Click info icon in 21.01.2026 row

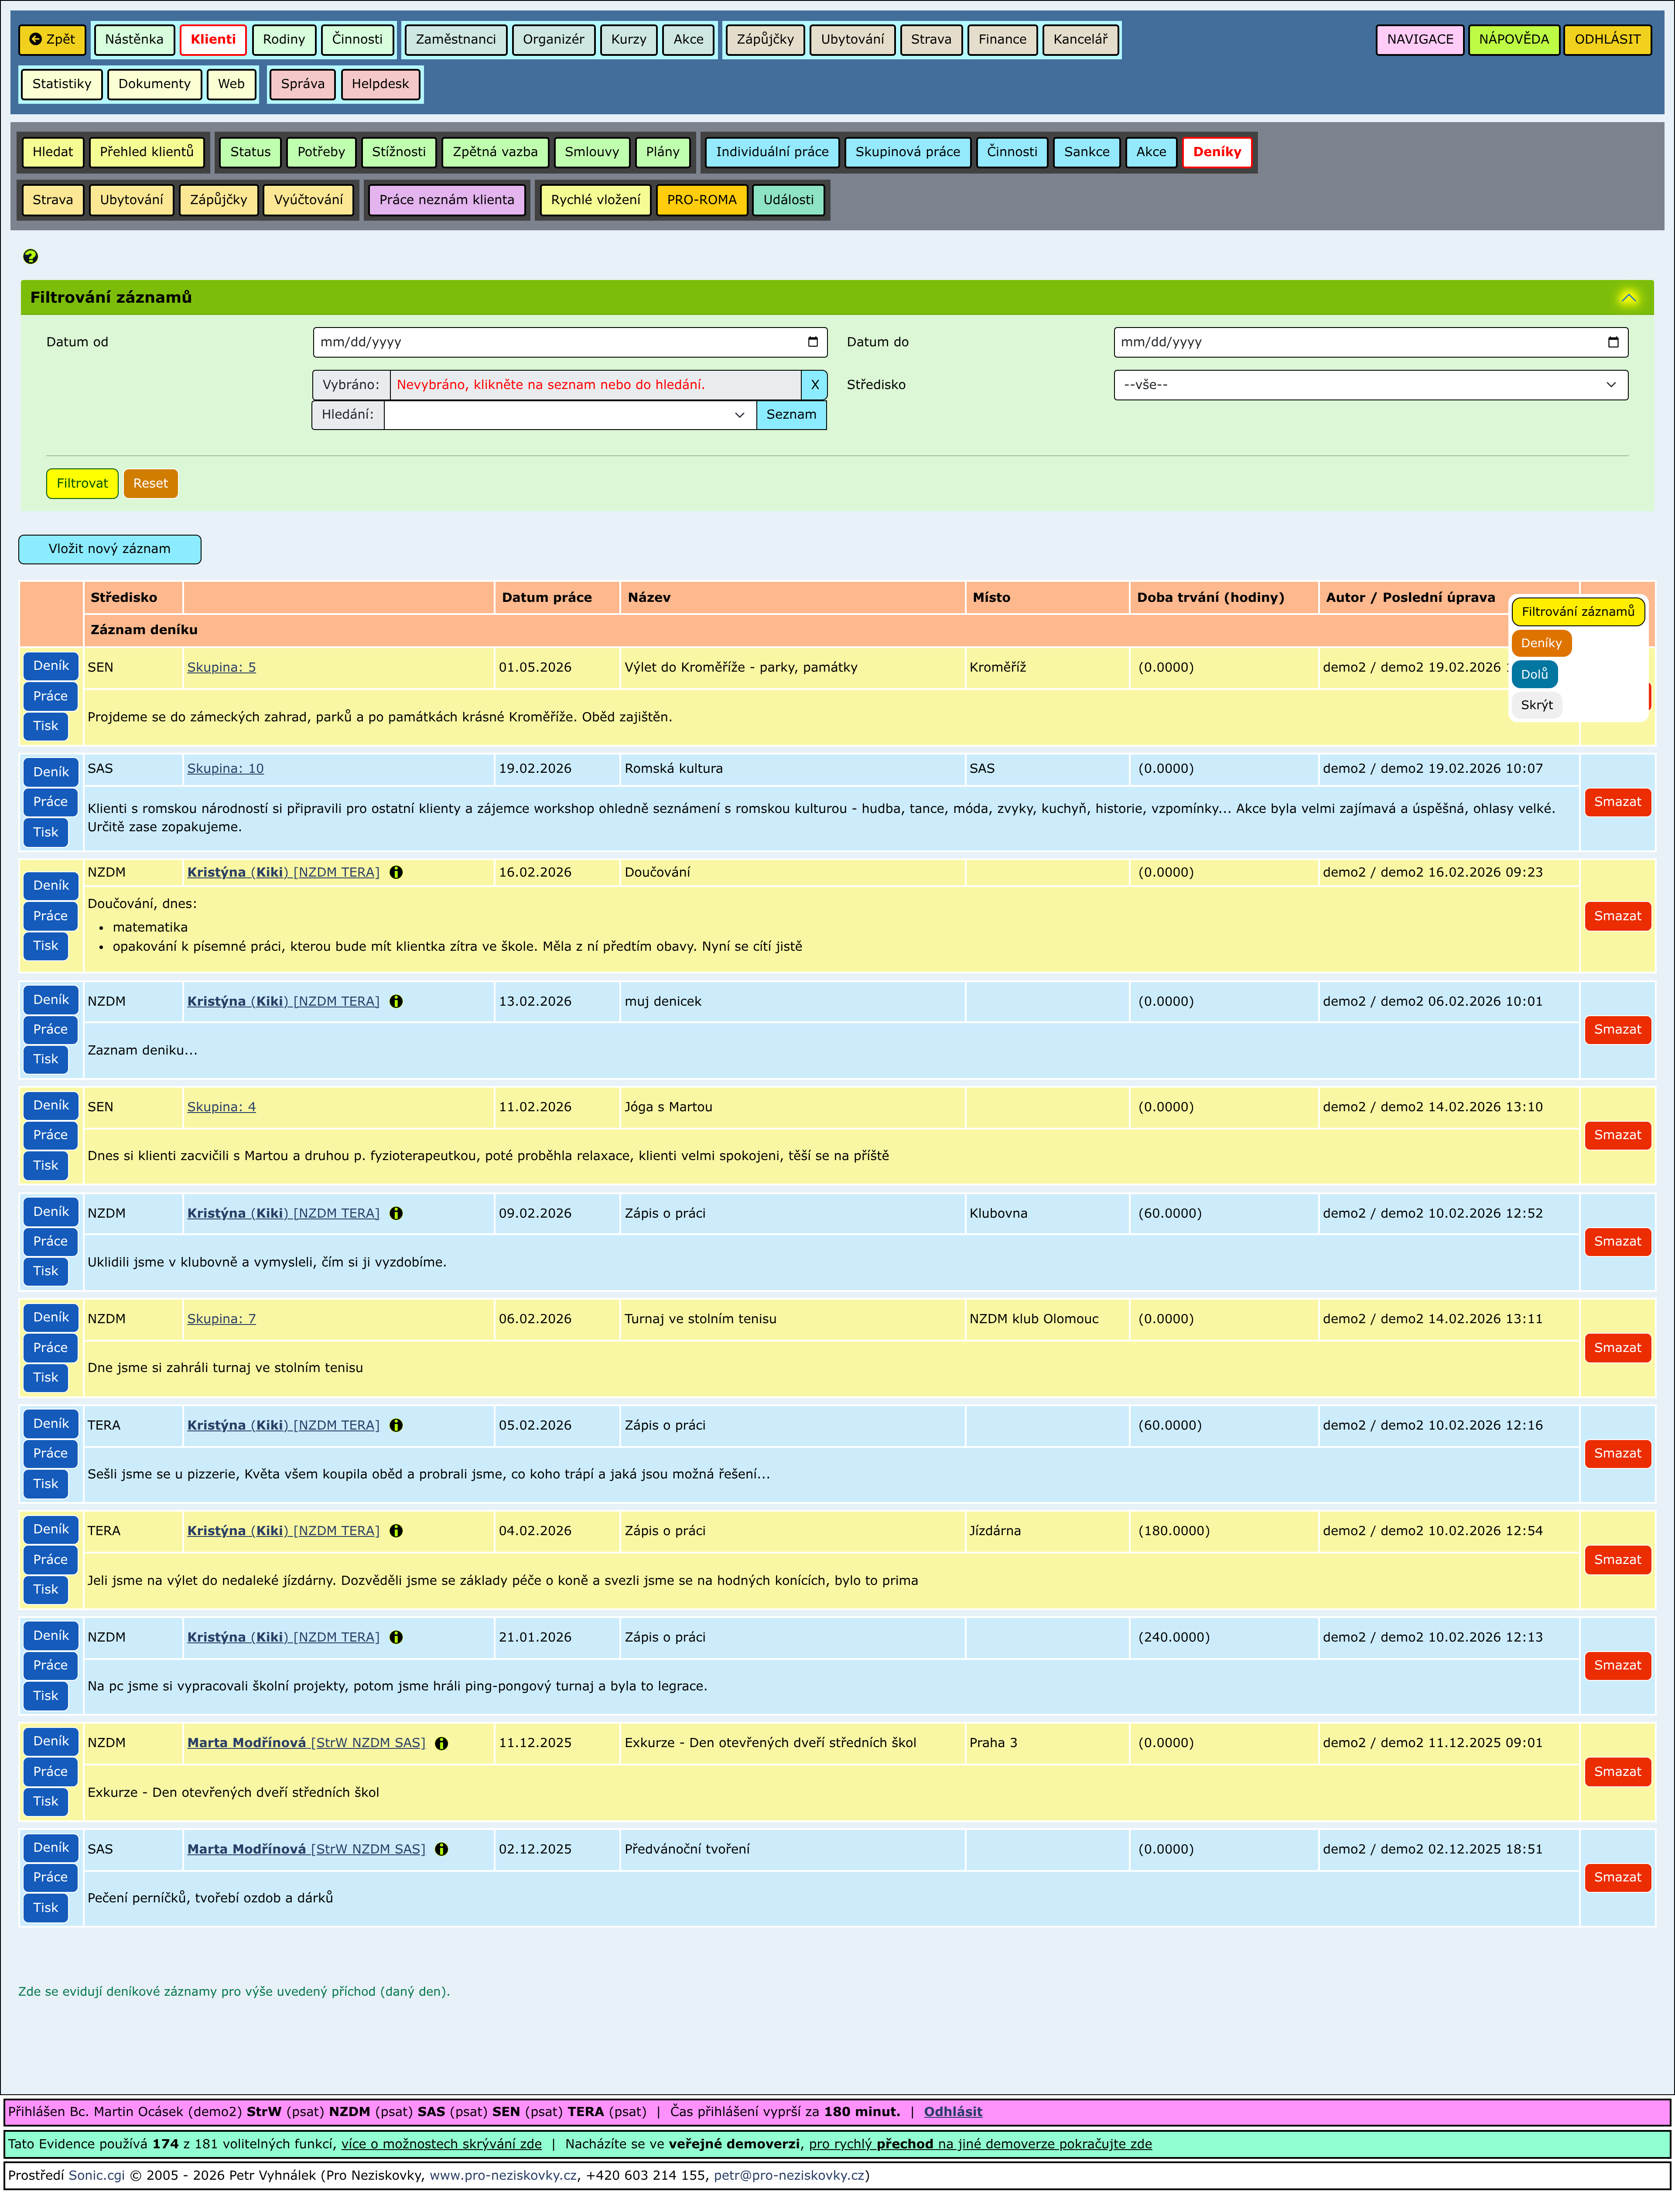point(396,1637)
